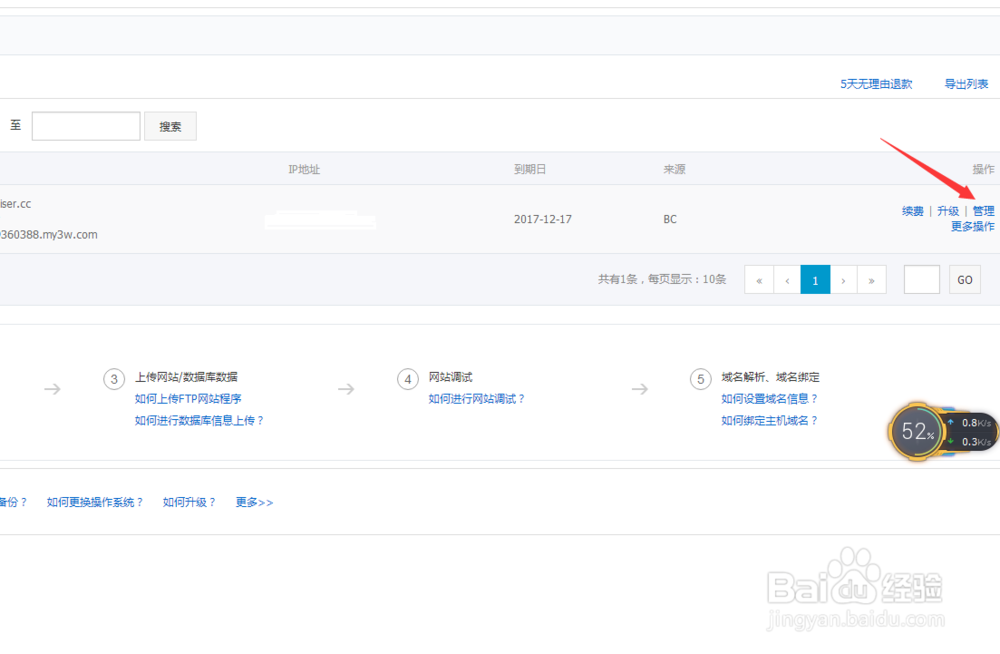Image resolution: width=1000 pixels, height=654 pixels.
Task: Go to next page with › button
Action: [x=843, y=279]
